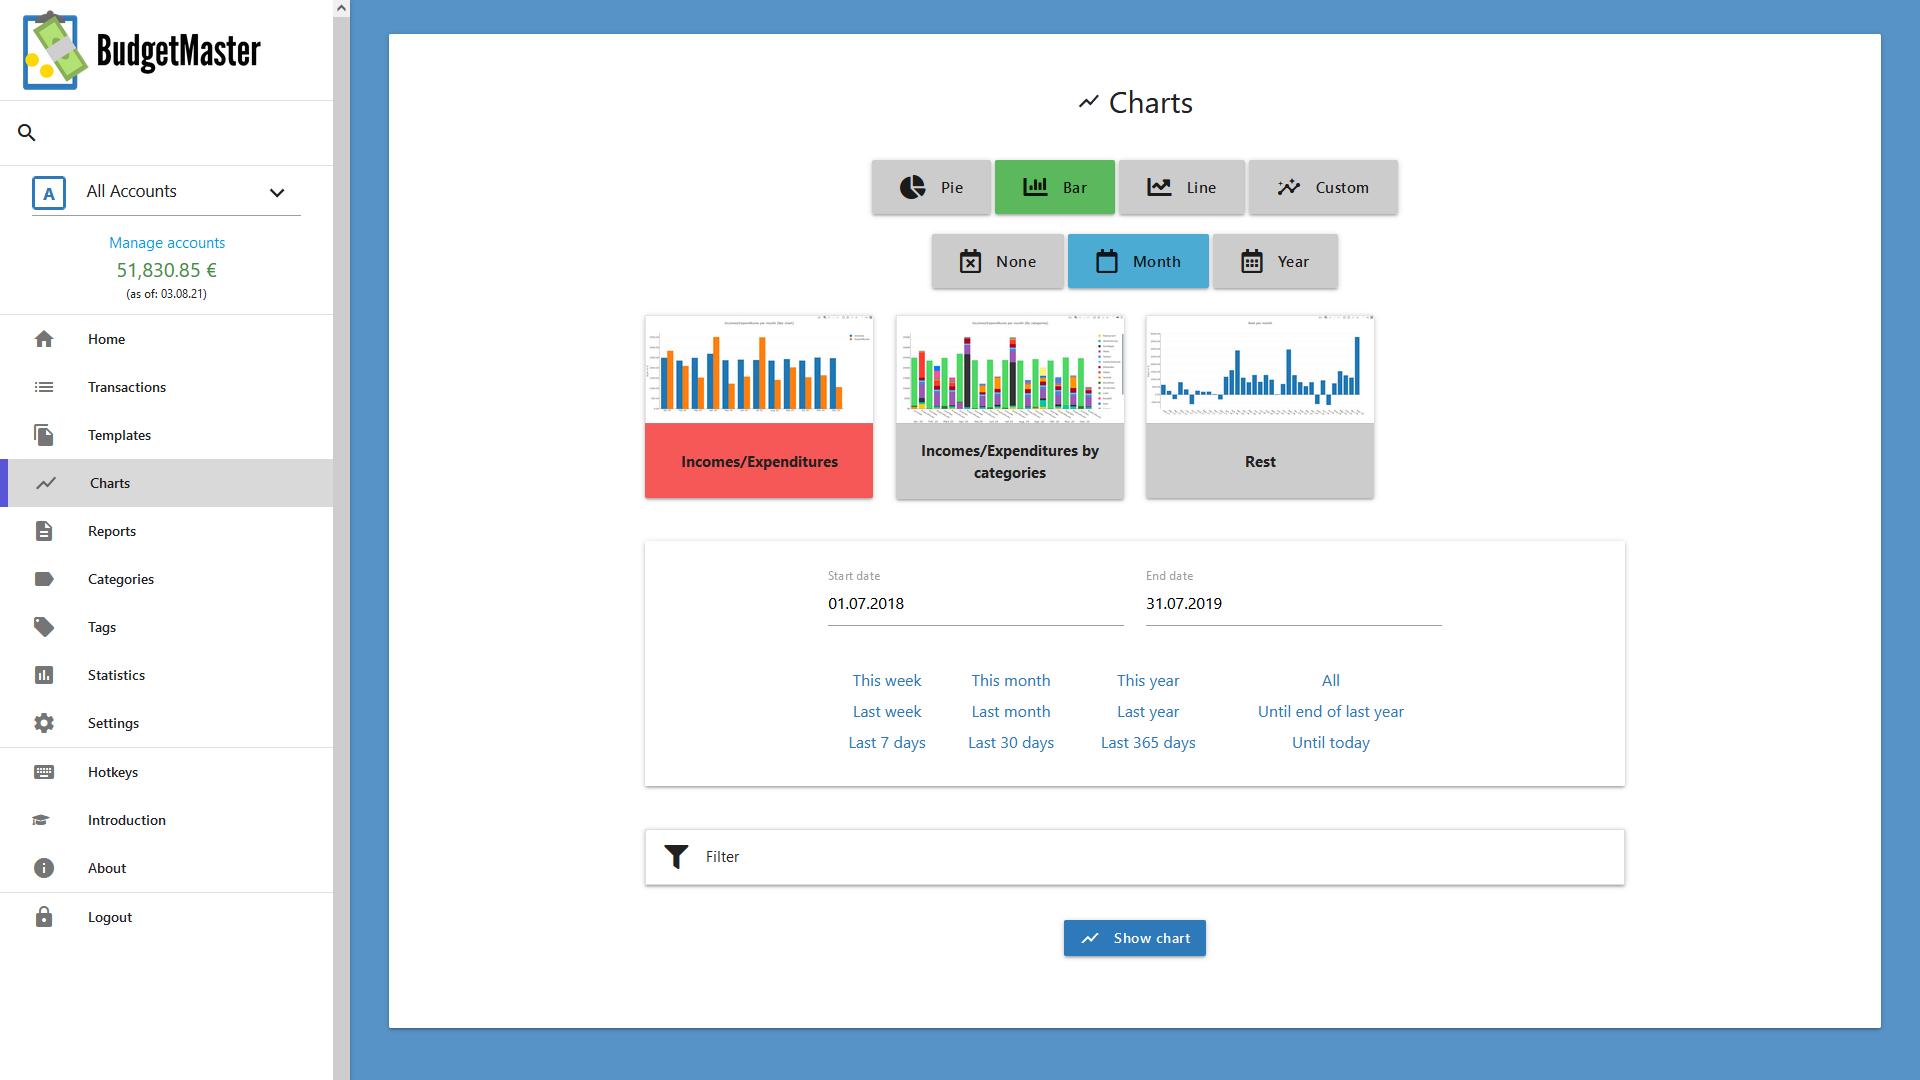The image size is (1920, 1080).
Task: Click the Hotkeys keyboard icon
Action: [x=44, y=772]
